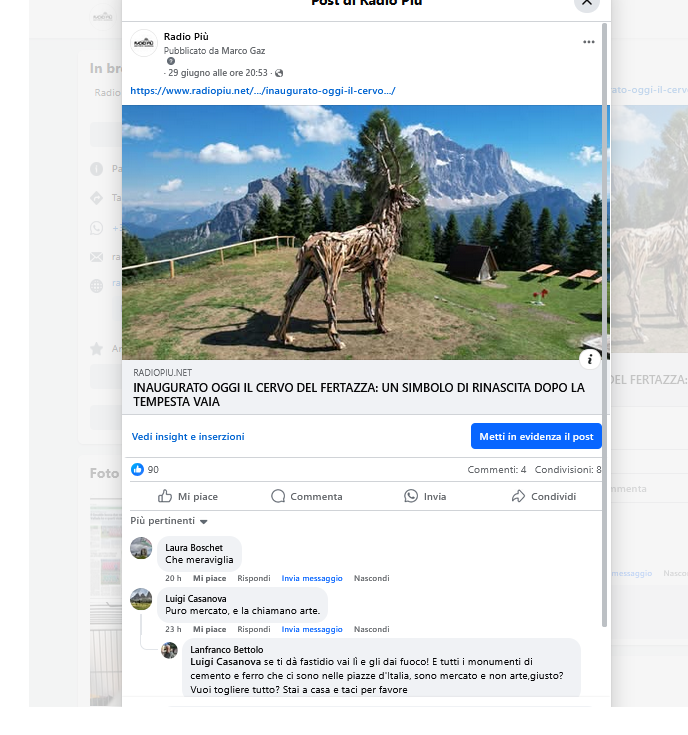Screen dimensions: 688x735
Task: Click Invia messaggio for Laura Boschet
Action: (x=312, y=578)
